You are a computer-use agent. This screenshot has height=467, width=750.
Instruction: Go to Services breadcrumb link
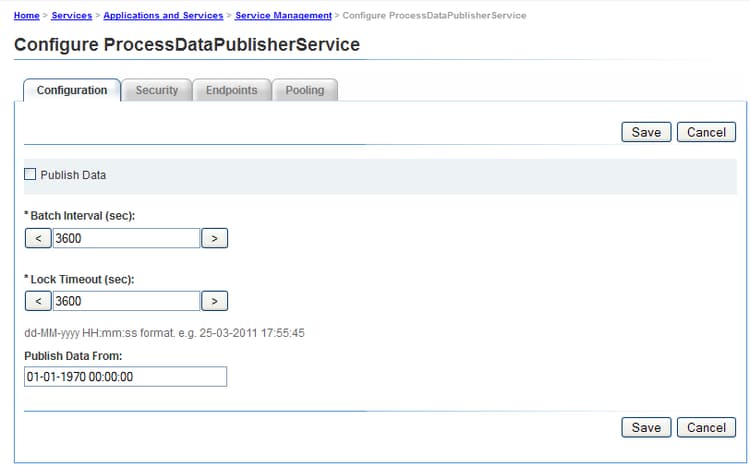[x=72, y=15]
